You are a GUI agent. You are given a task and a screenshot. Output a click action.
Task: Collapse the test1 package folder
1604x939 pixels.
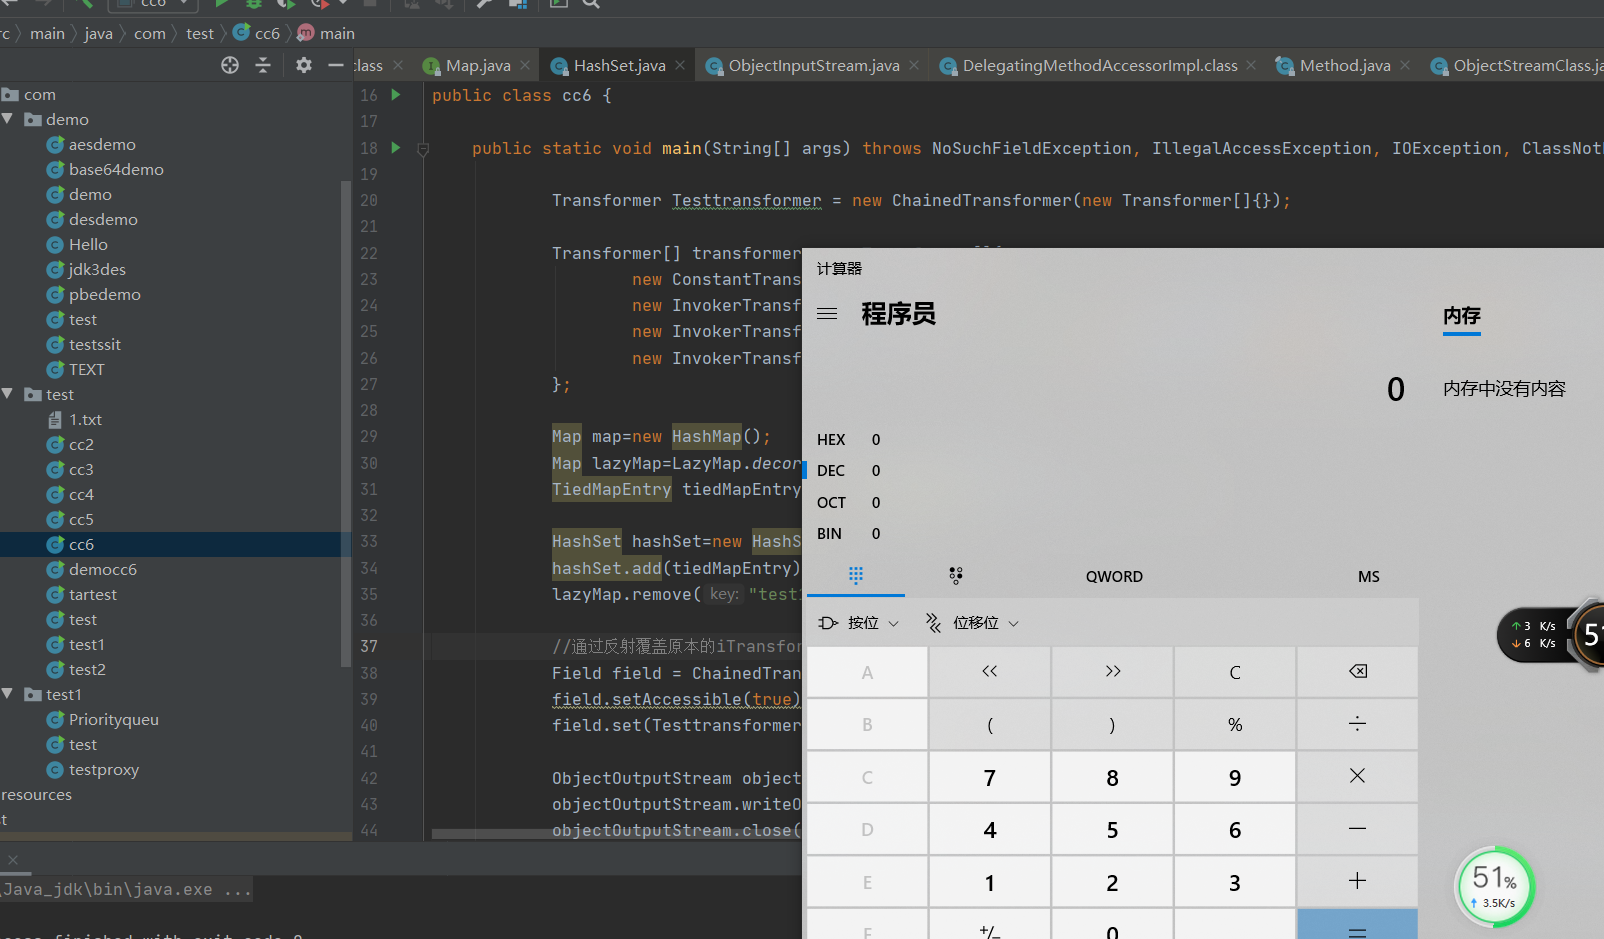[x=8, y=694]
